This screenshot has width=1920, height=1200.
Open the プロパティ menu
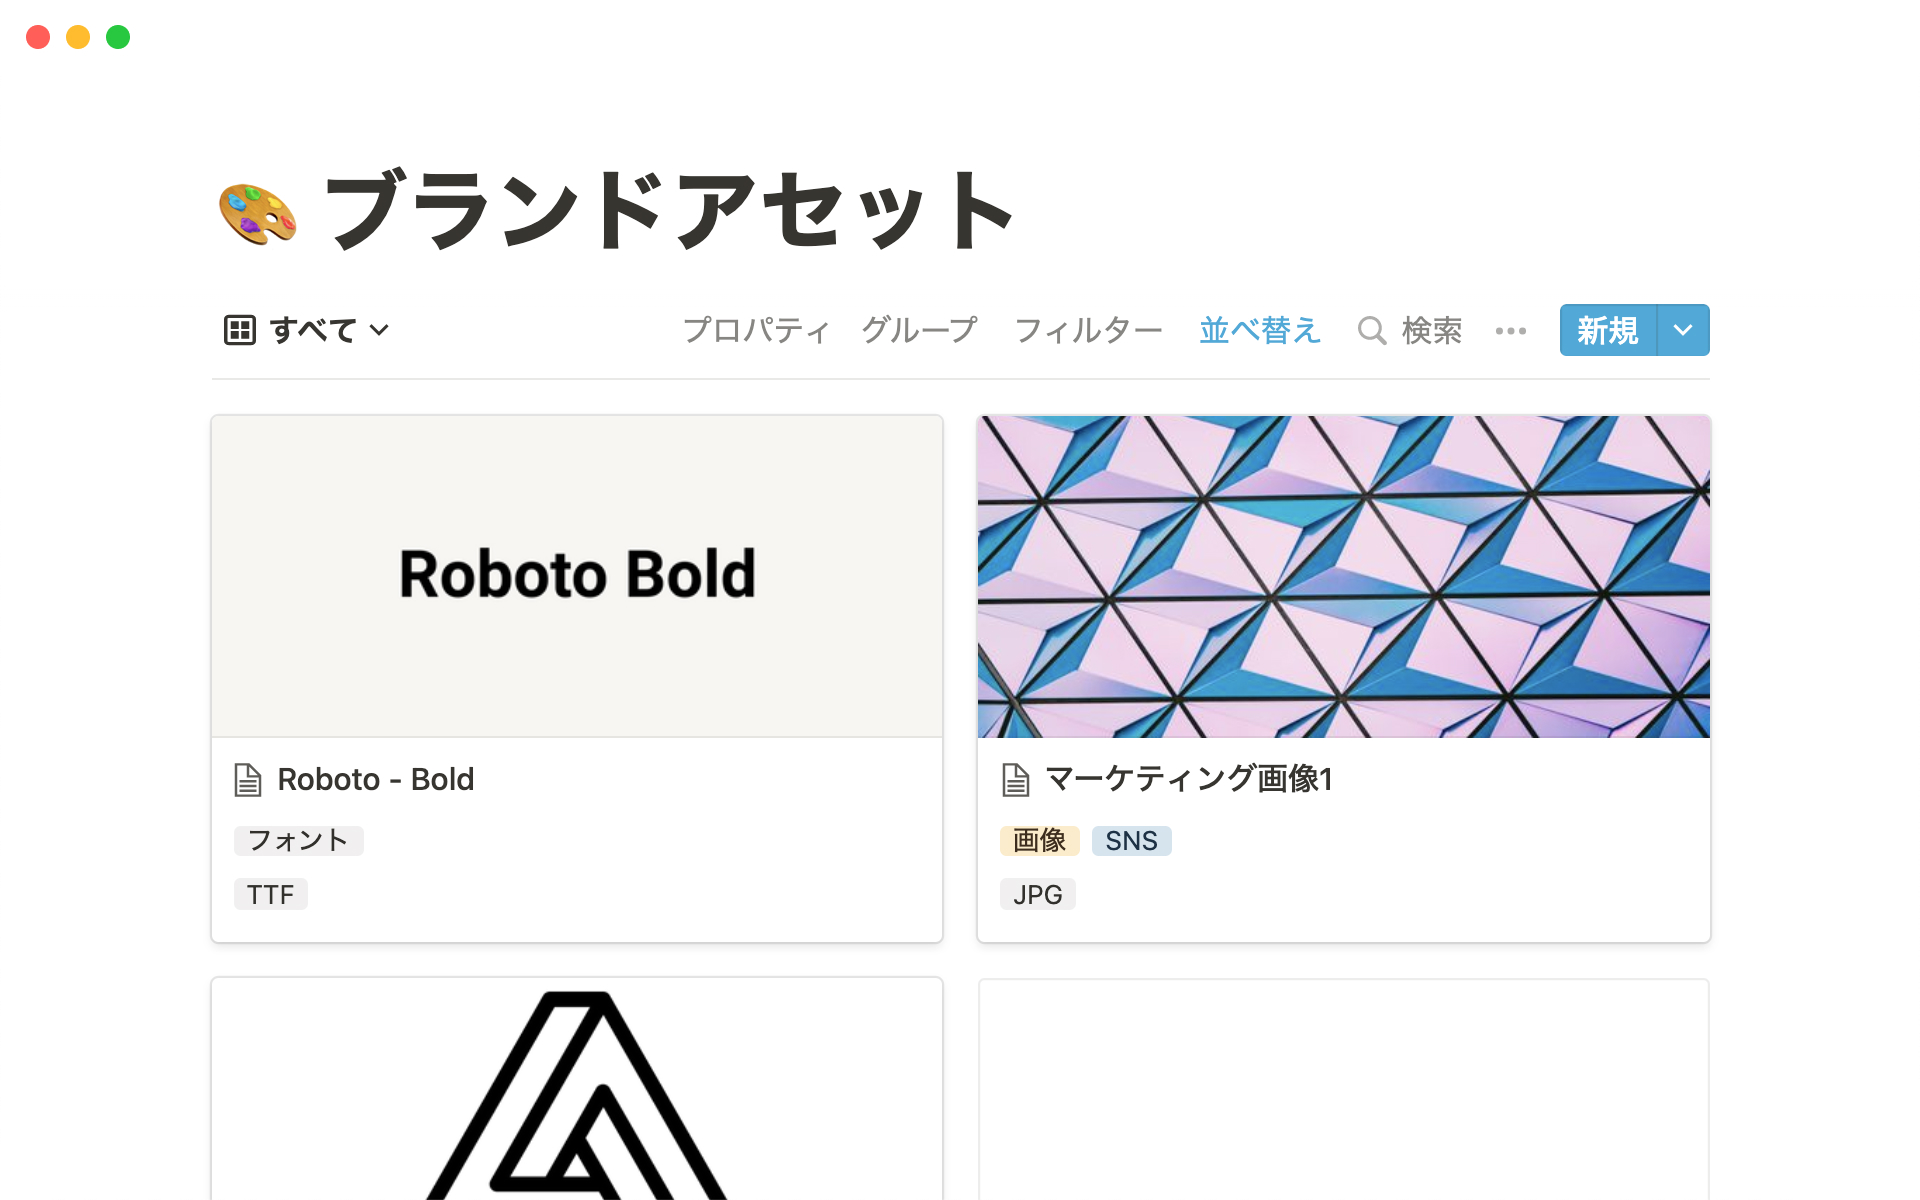coord(756,330)
